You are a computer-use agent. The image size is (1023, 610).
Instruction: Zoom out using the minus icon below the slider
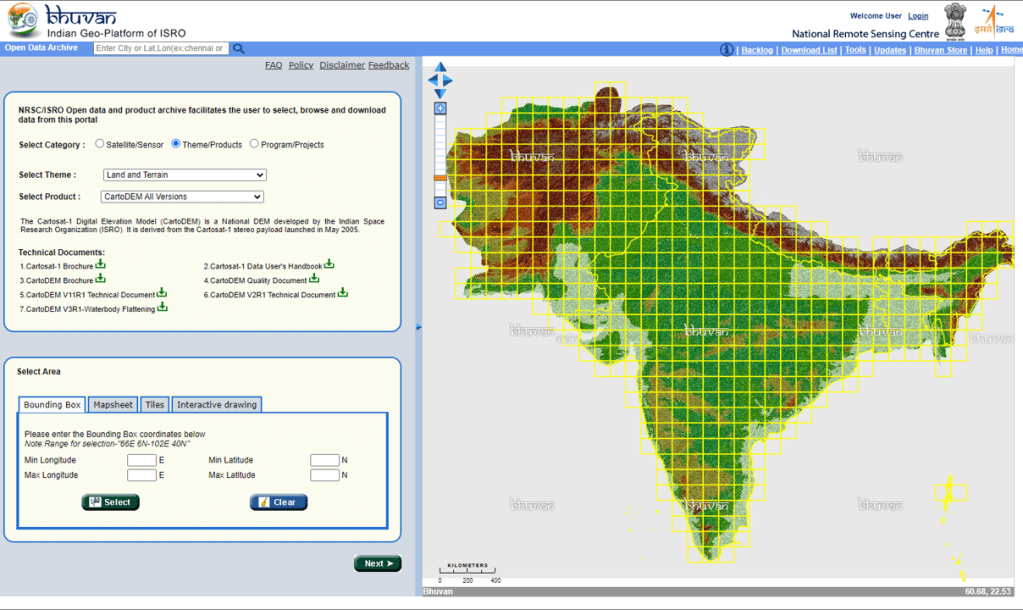(439, 202)
